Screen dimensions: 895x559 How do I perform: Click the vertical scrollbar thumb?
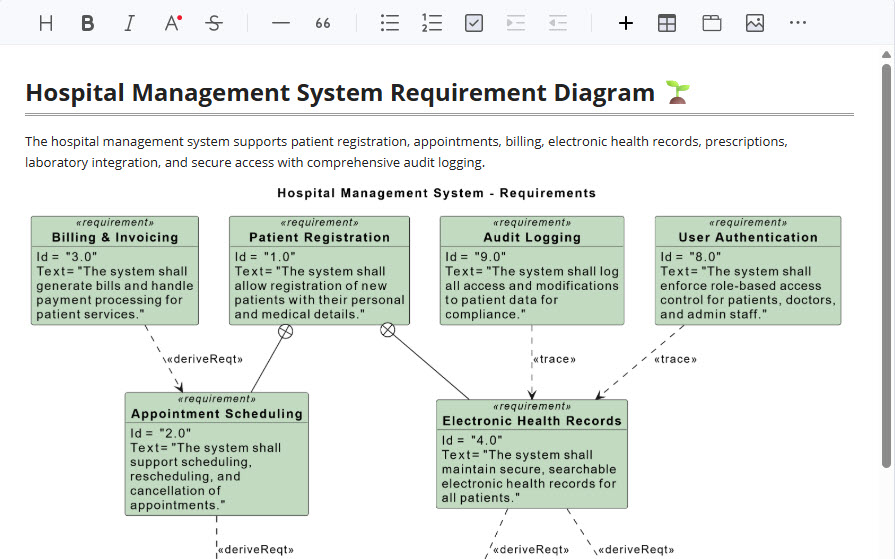(x=886, y=266)
